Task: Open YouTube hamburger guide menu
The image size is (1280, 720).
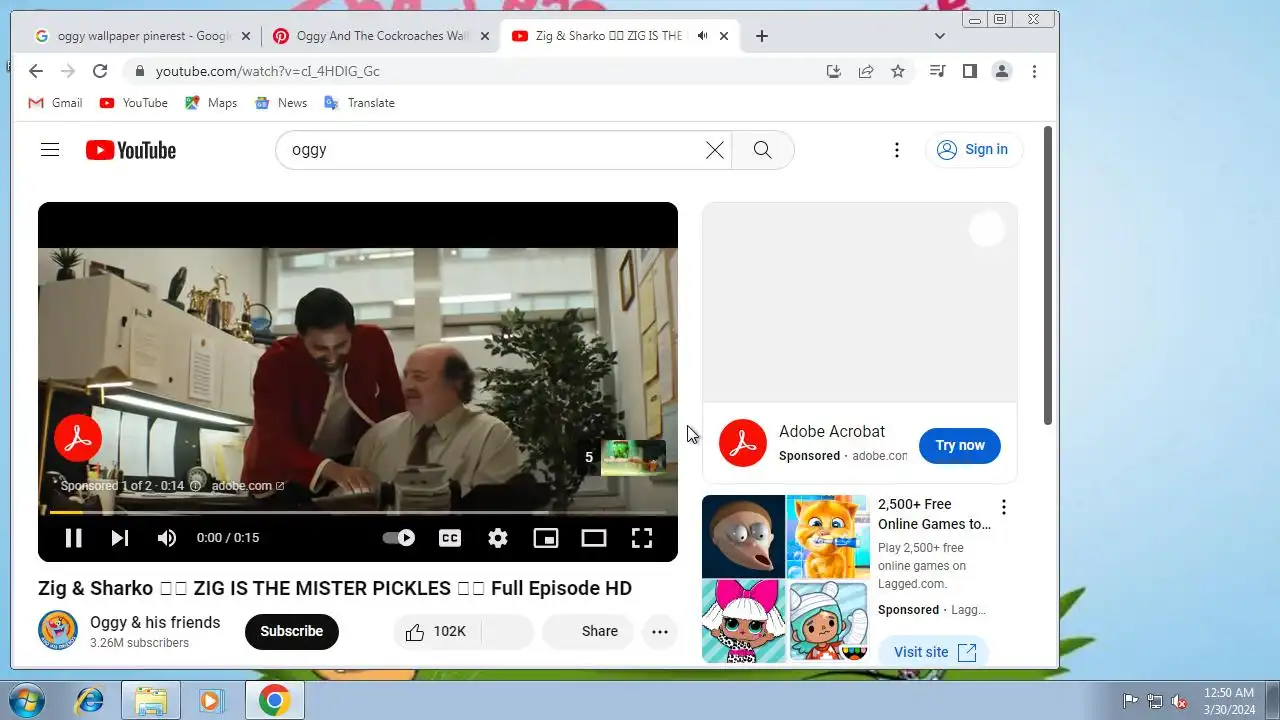Action: click(50, 150)
